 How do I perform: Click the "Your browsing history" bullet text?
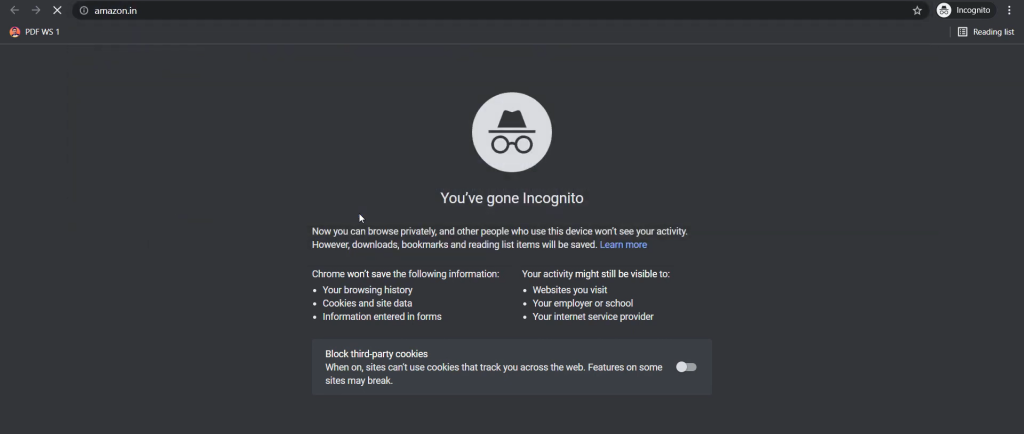point(368,290)
